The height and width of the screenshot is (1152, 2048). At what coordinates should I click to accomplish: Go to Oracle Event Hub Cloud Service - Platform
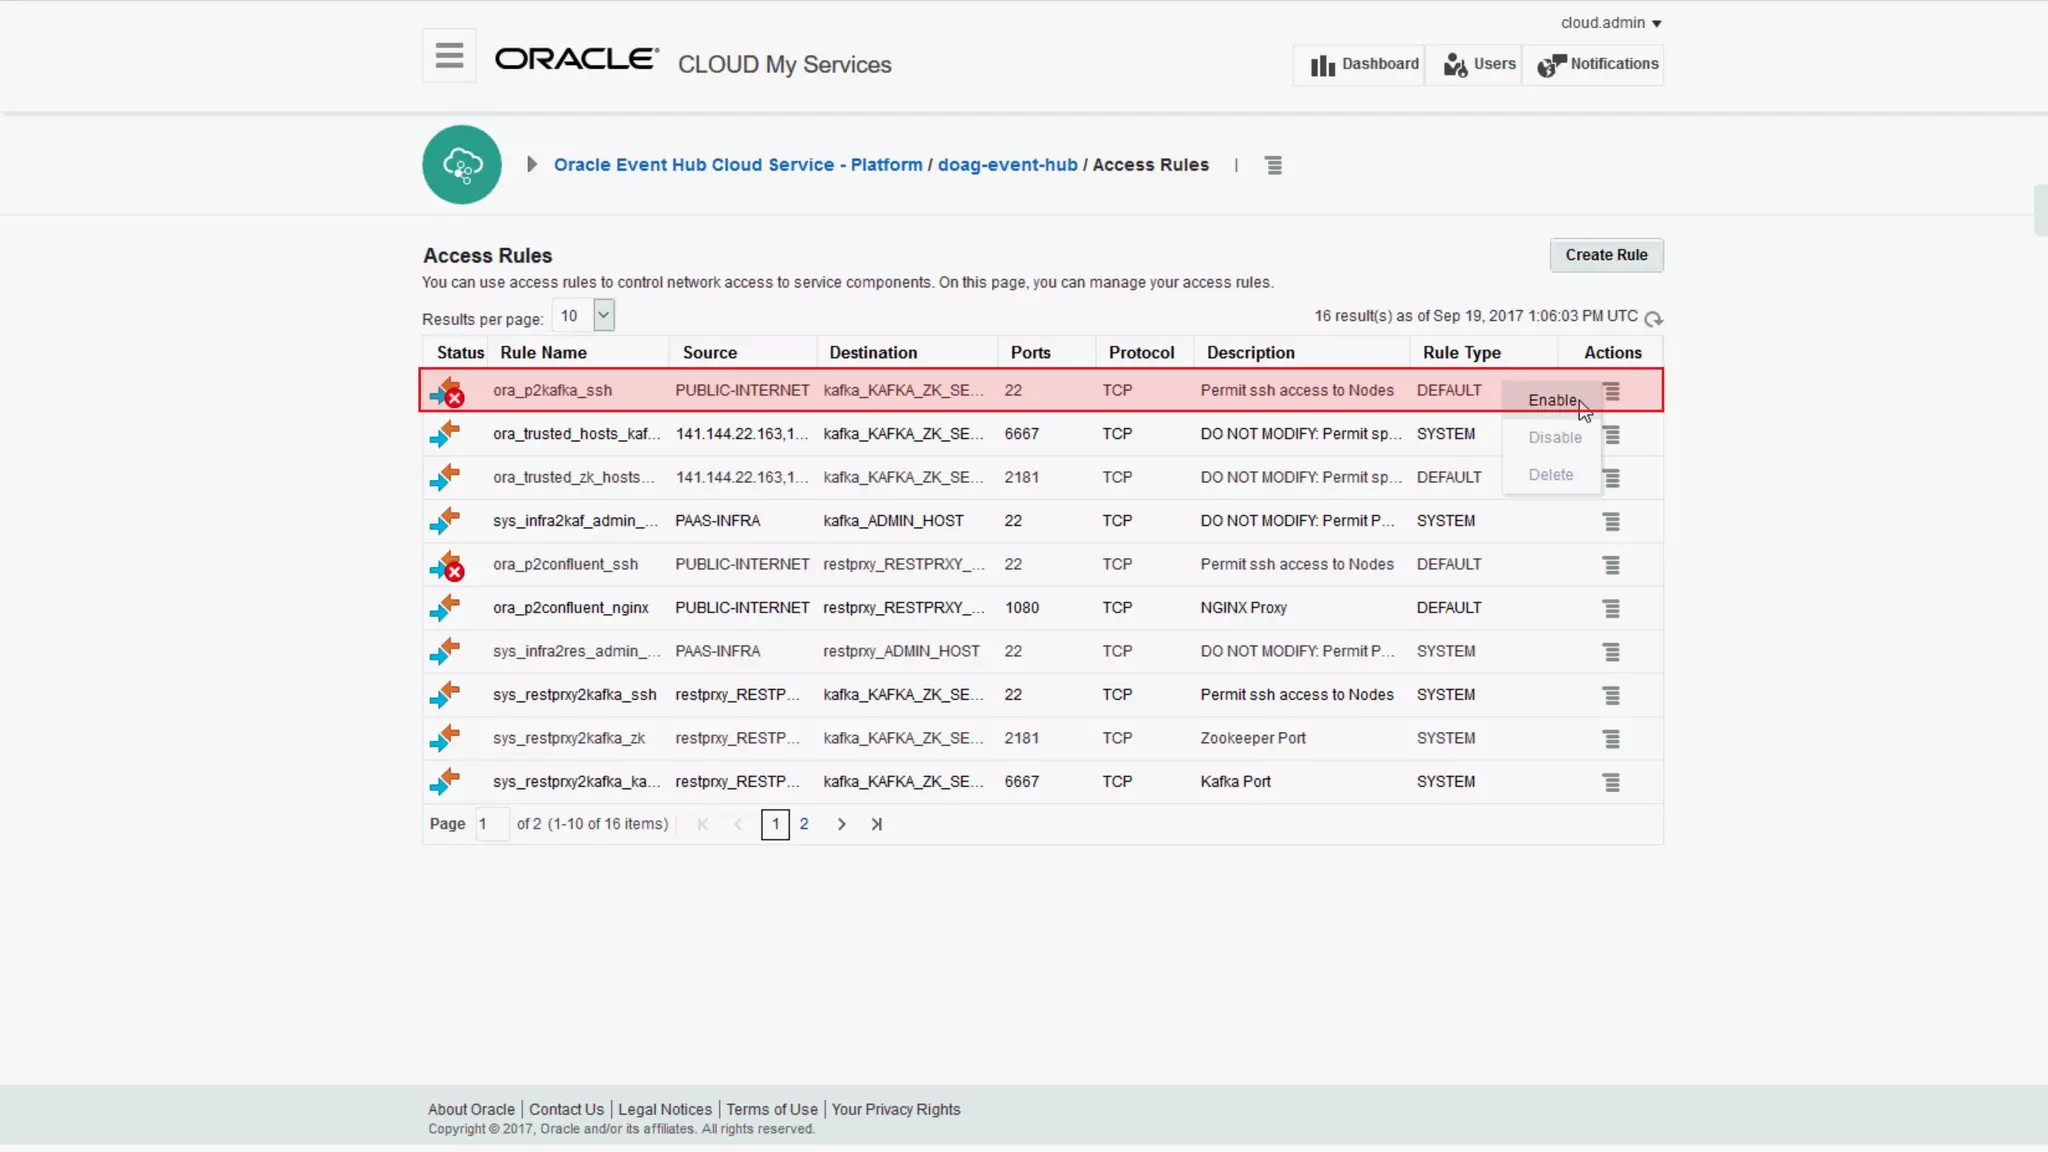pos(738,165)
